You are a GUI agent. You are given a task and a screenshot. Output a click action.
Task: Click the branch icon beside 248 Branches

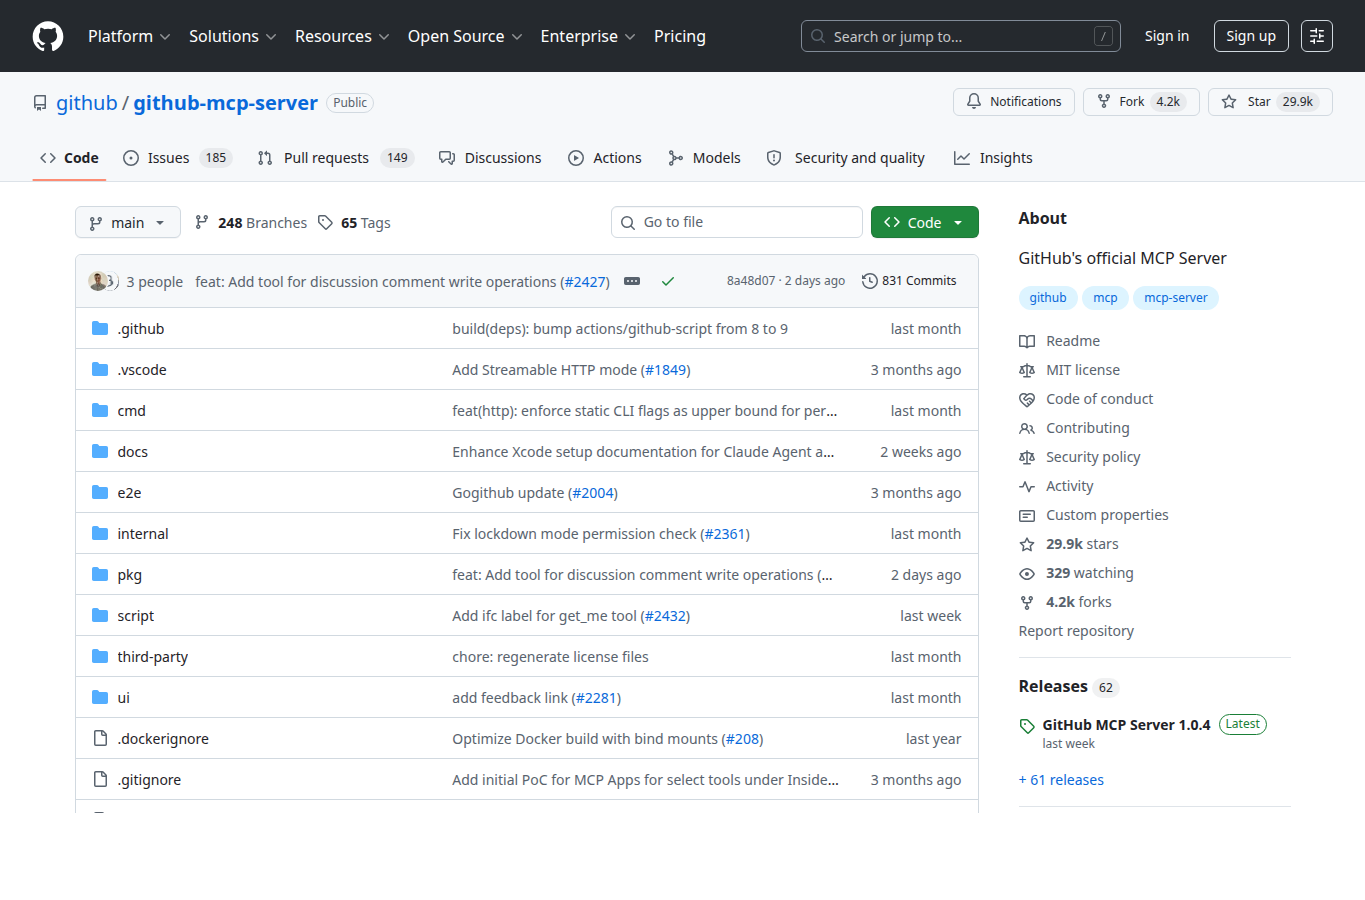[x=202, y=222]
